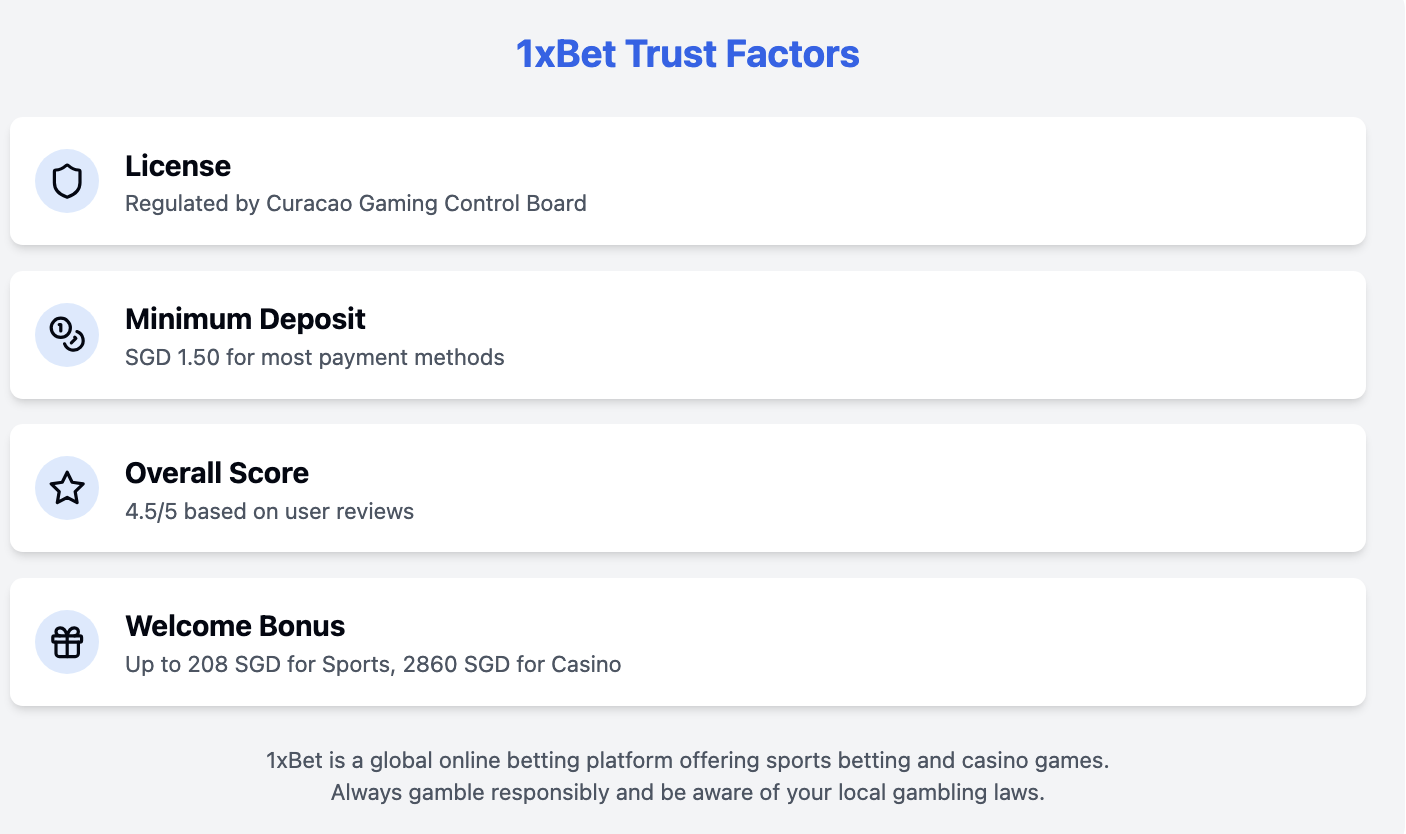
Task: Open the 1xBet Trust Factors heading
Action: coord(687,53)
